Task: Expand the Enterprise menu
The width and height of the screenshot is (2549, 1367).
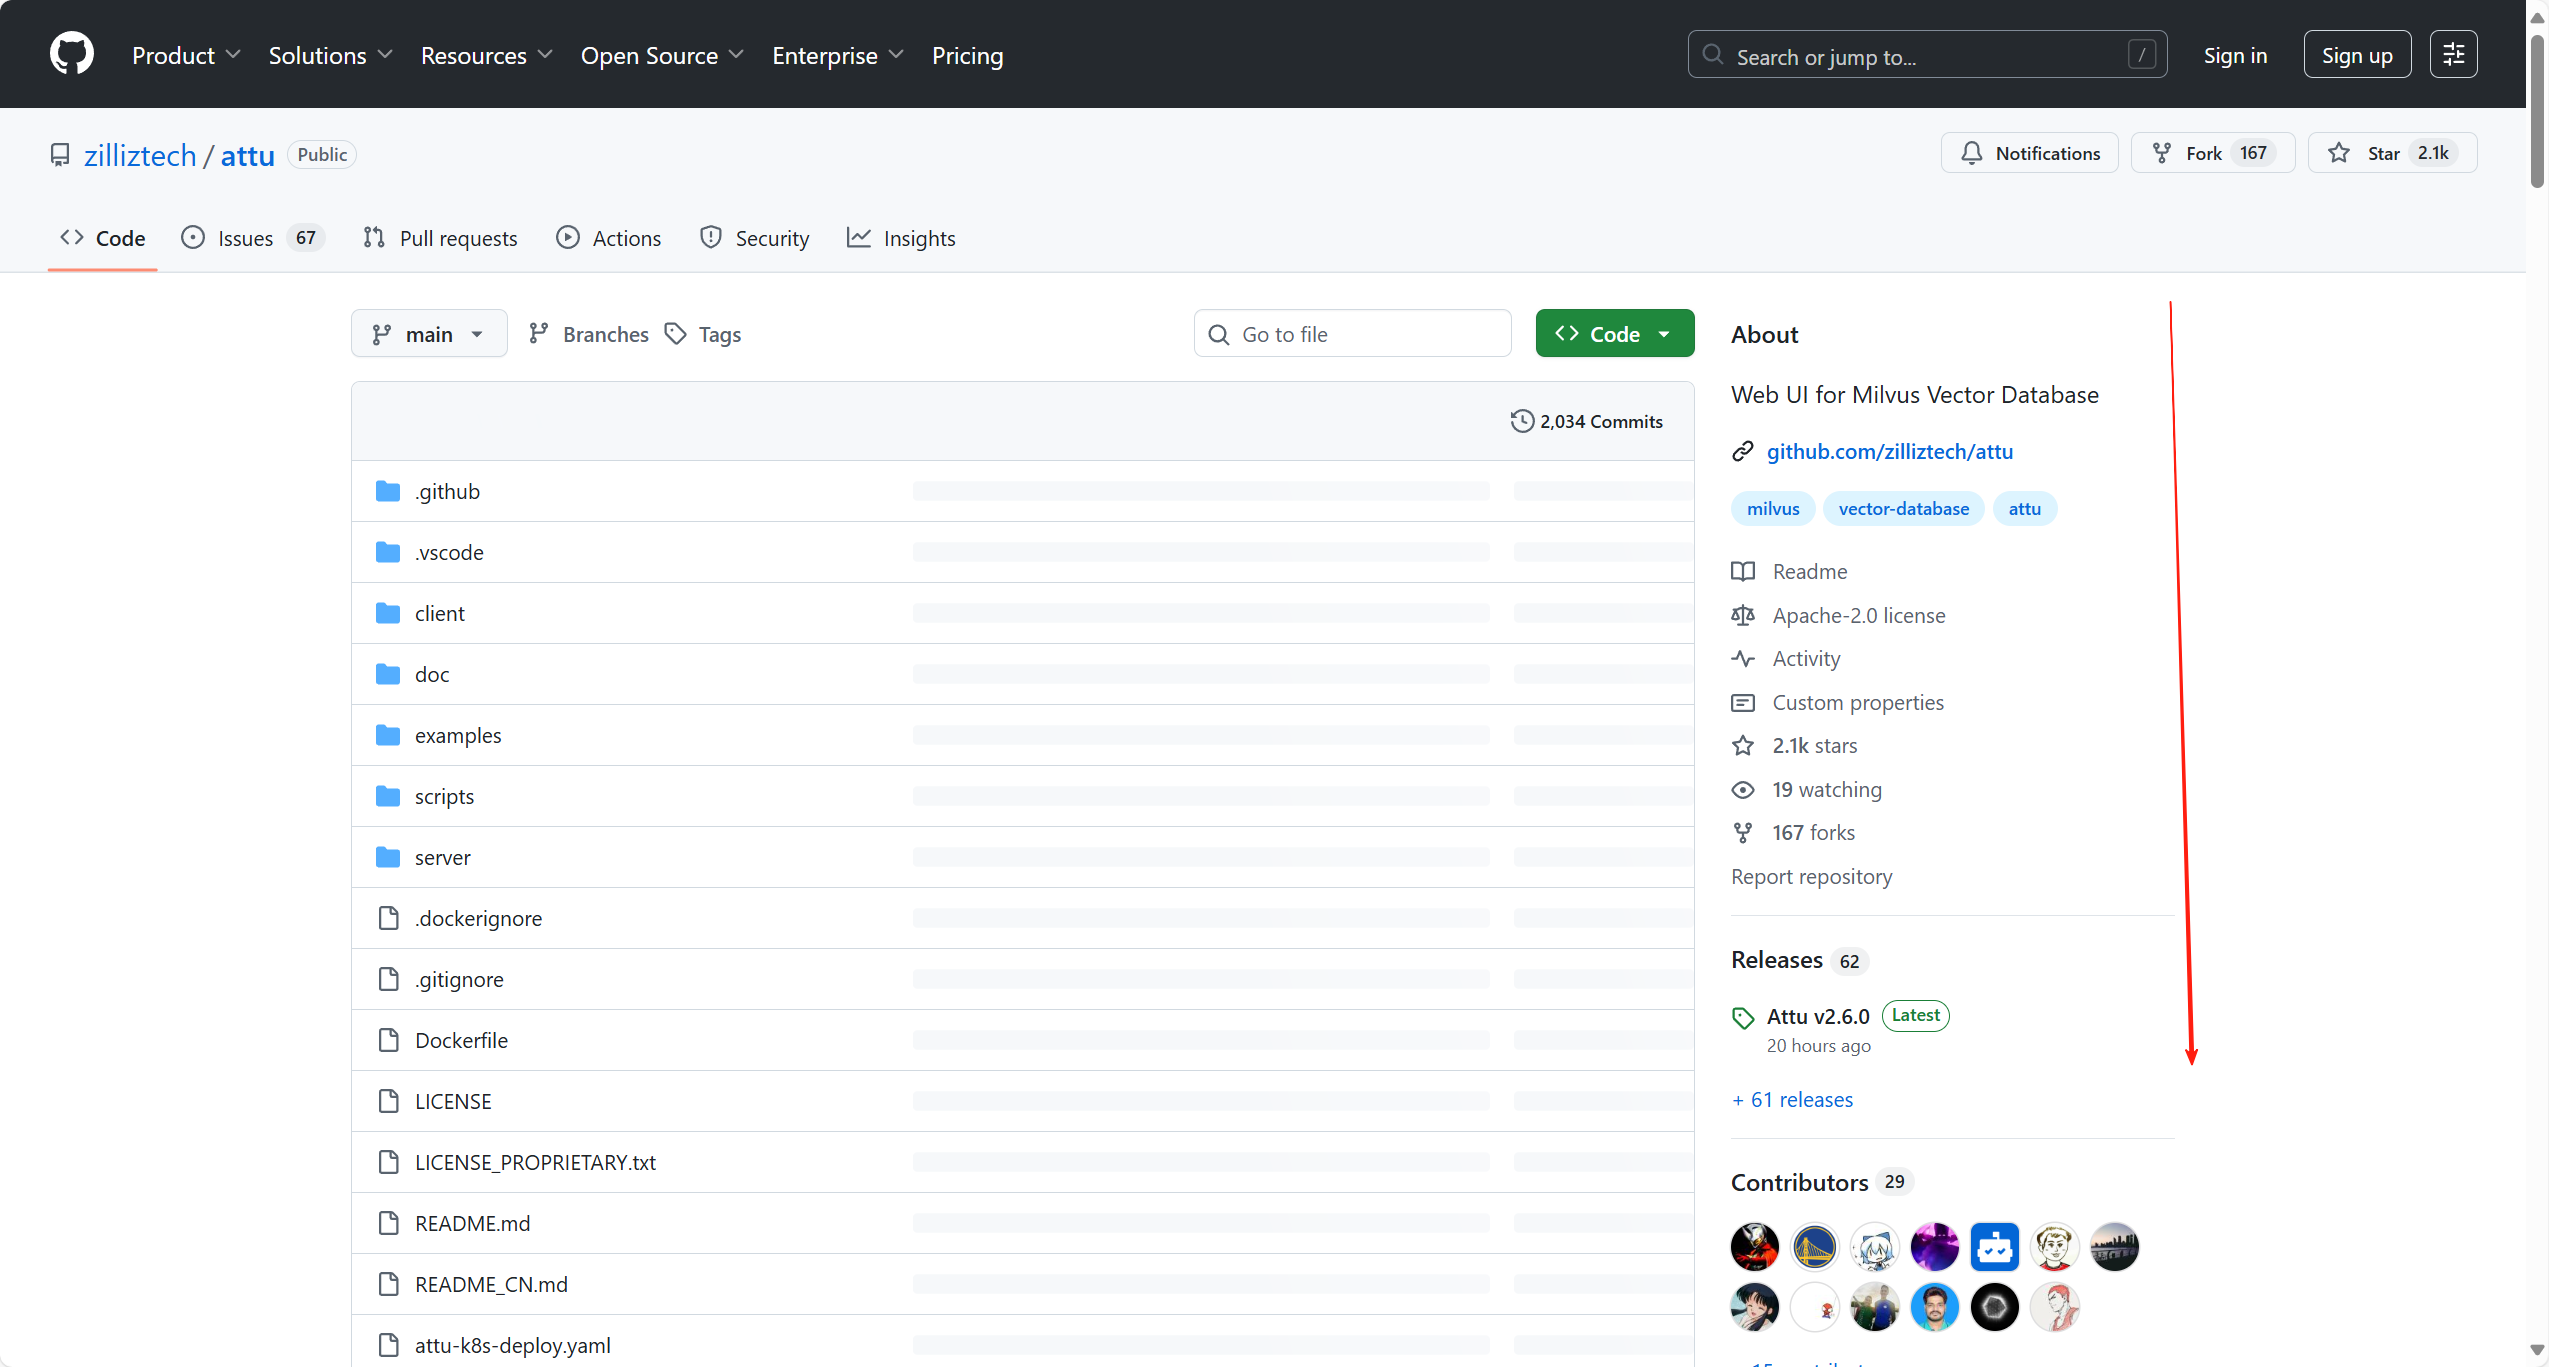Action: pyautogui.click(x=837, y=55)
